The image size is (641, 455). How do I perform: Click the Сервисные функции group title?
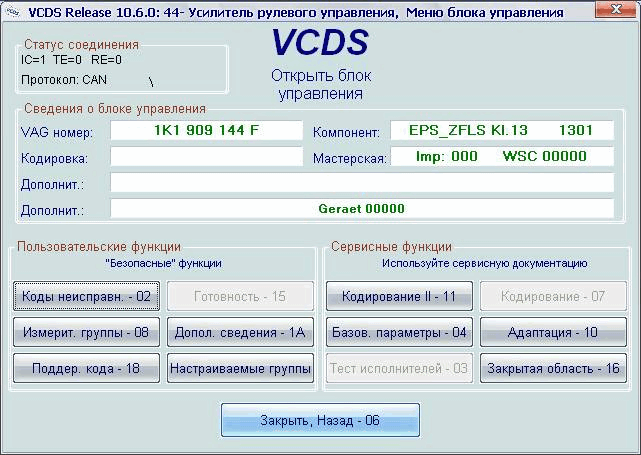point(391,247)
